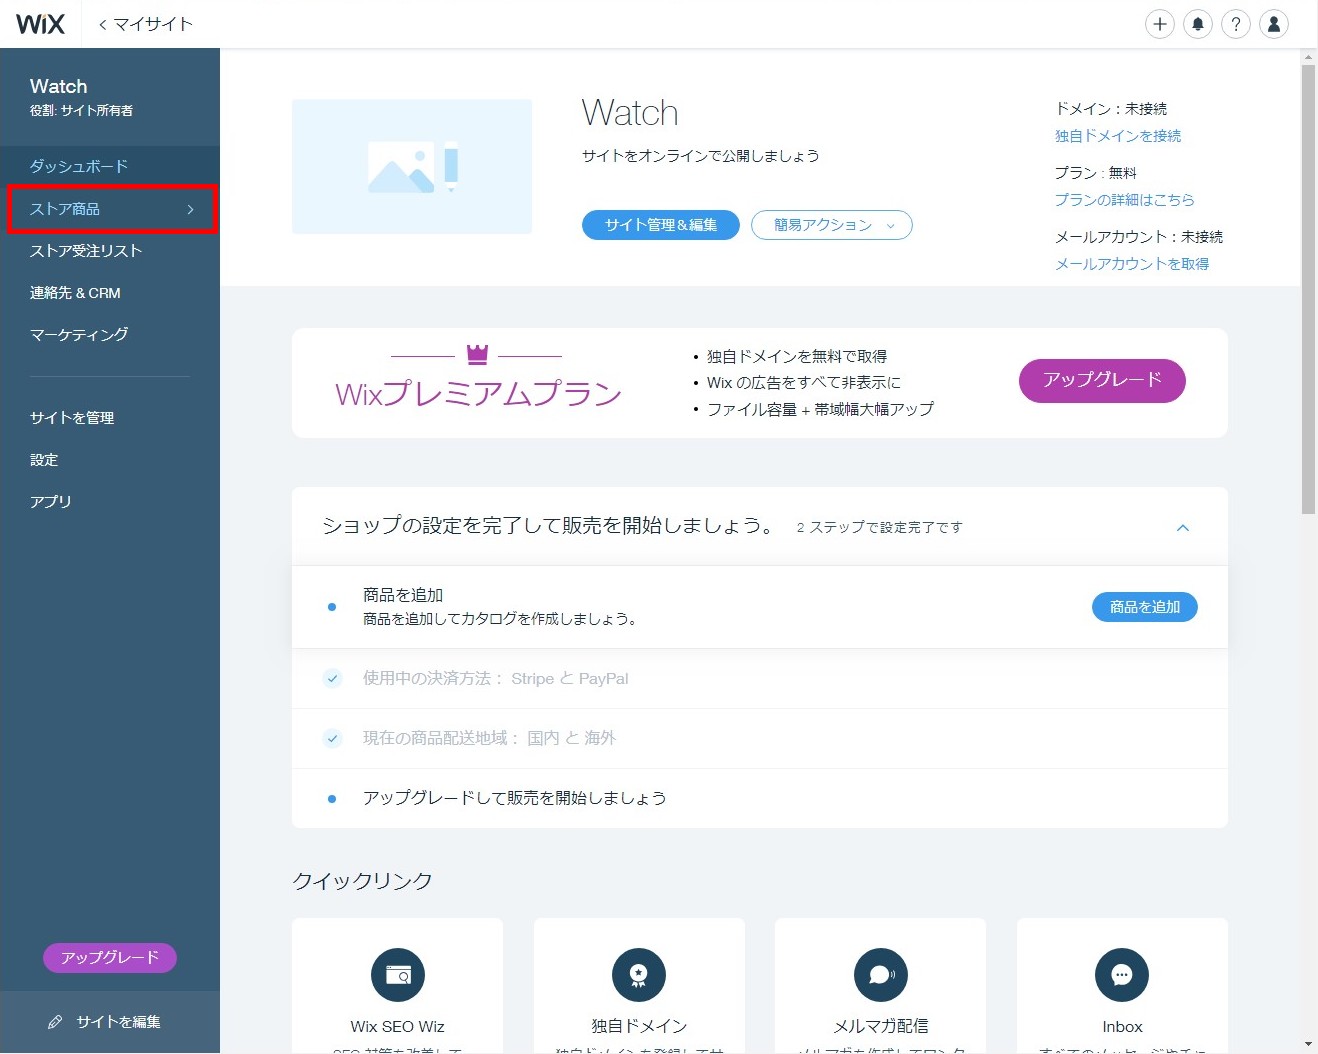
Task: Click the サイト管理&編集 button
Action: (660, 225)
